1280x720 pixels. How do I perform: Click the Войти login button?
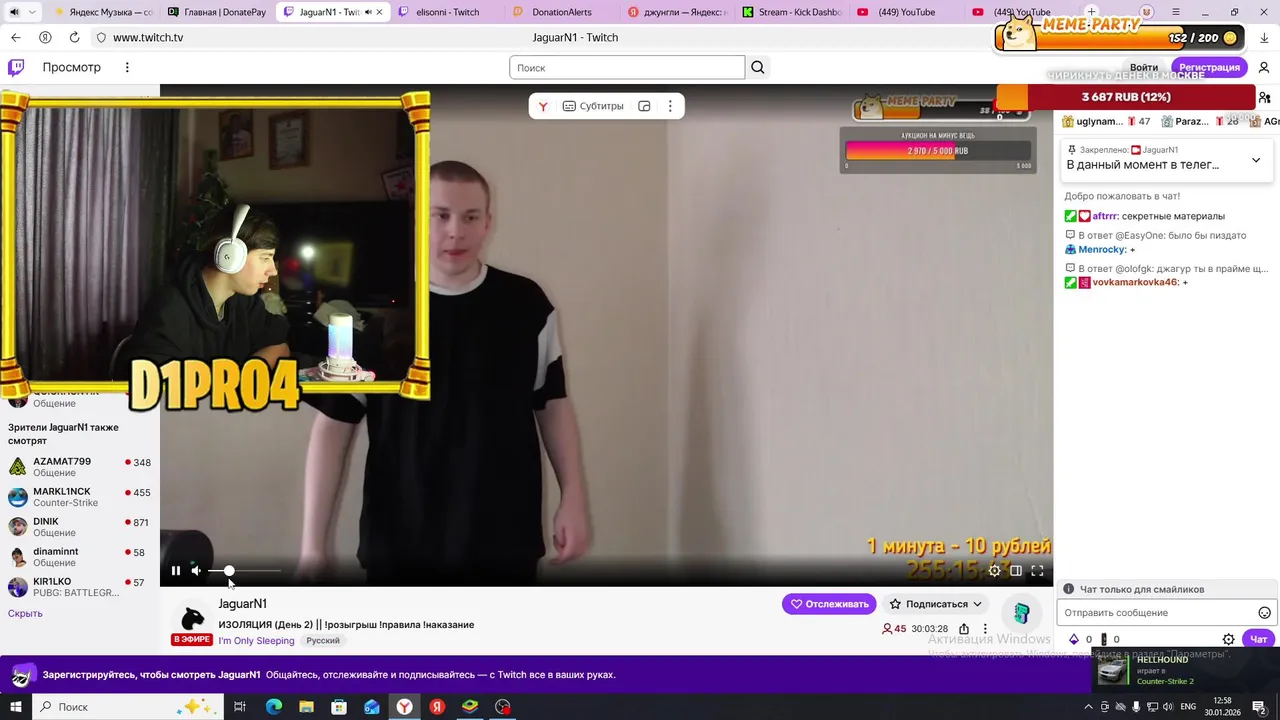pyautogui.click(x=1144, y=67)
